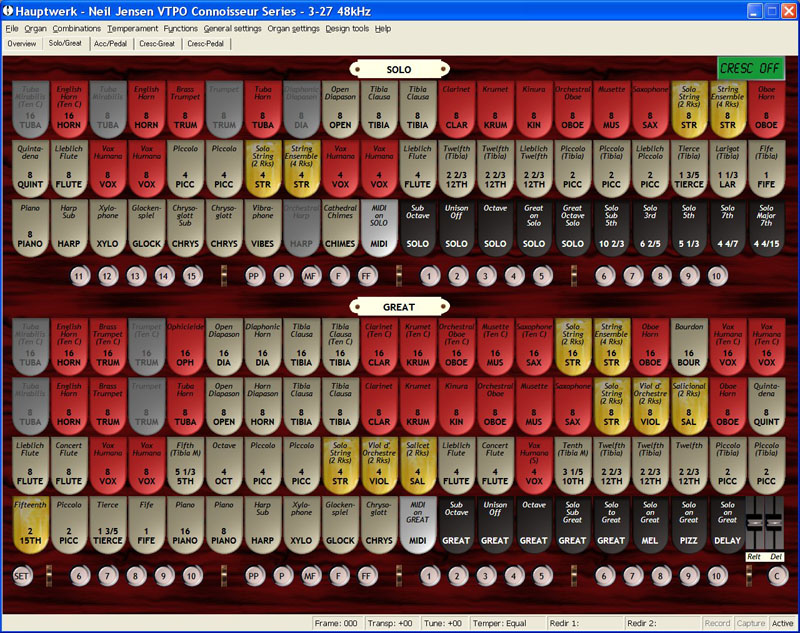Enable the Solo Saxophone 8 SAX stop
Screen dimensions: 800x633
tap(650, 109)
